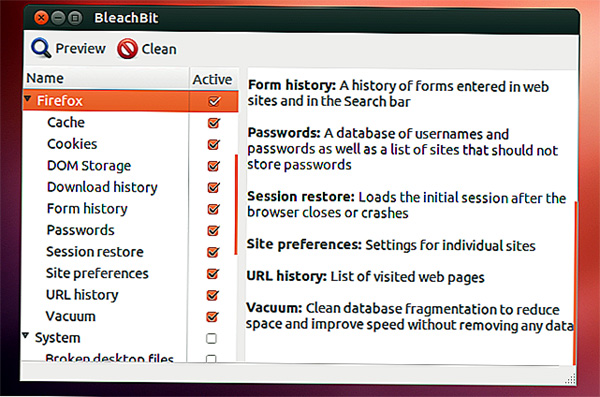Toggle the Cookies checkbox
600x397 pixels.
213,144
